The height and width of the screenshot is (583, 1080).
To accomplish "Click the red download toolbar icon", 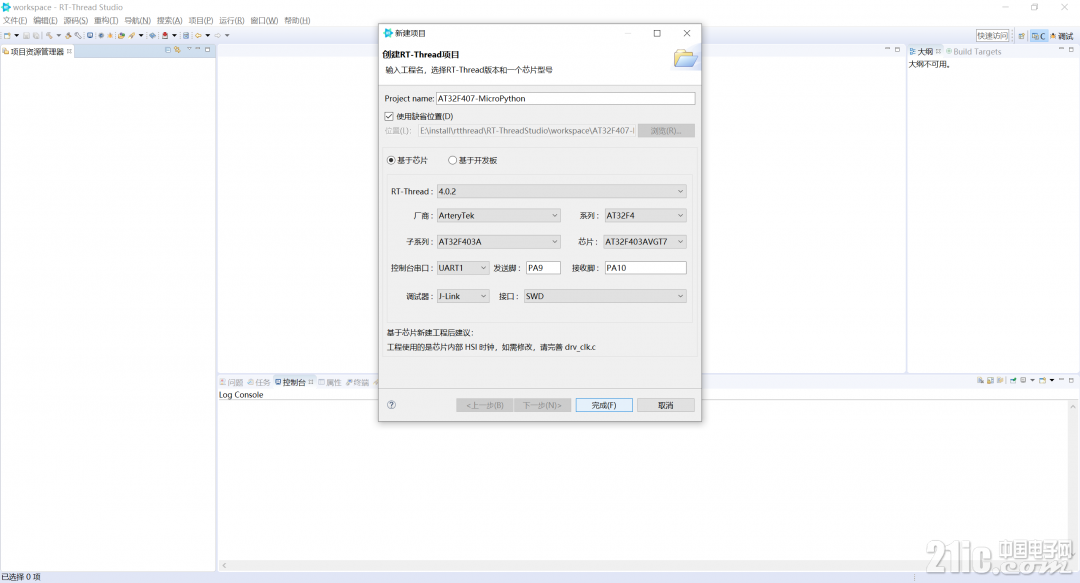I will pos(165,35).
